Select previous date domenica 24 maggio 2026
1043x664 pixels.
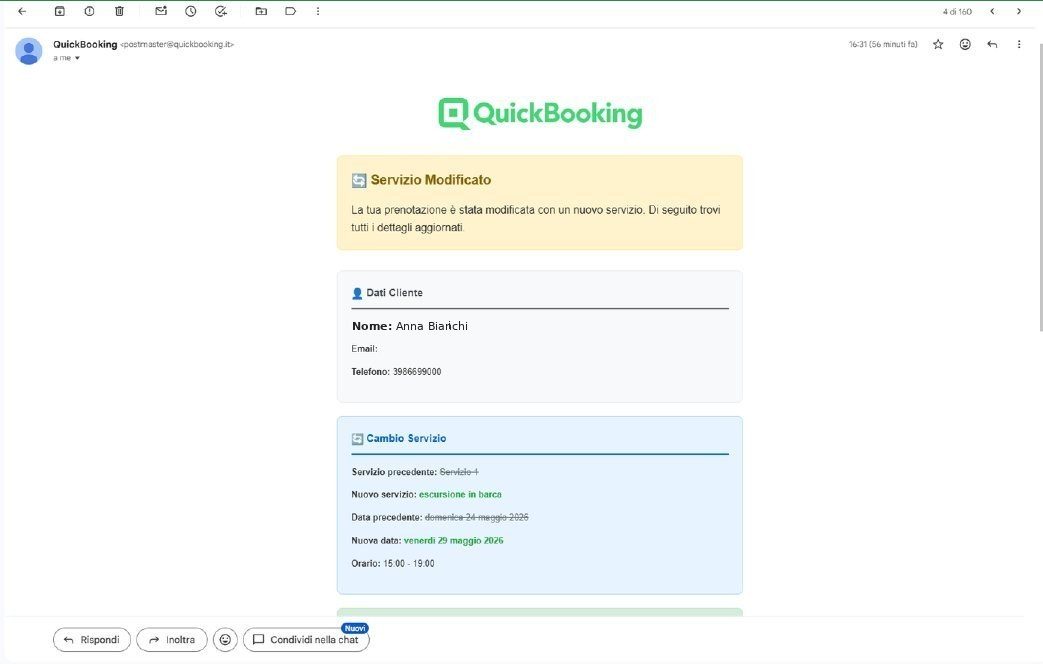click(x=477, y=518)
